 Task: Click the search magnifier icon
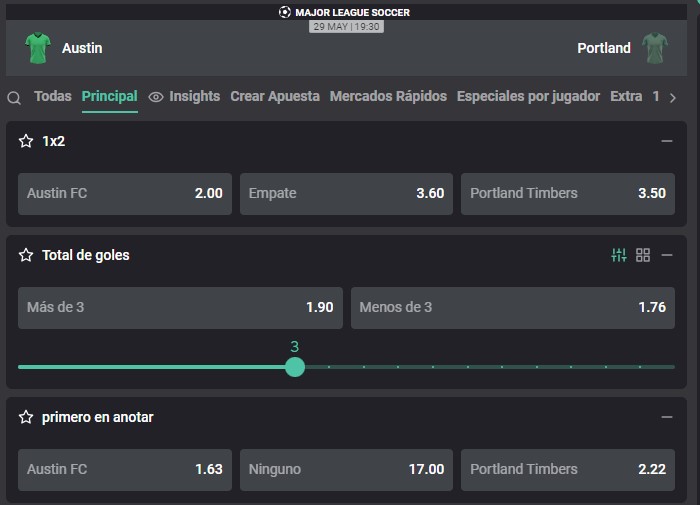pos(14,97)
